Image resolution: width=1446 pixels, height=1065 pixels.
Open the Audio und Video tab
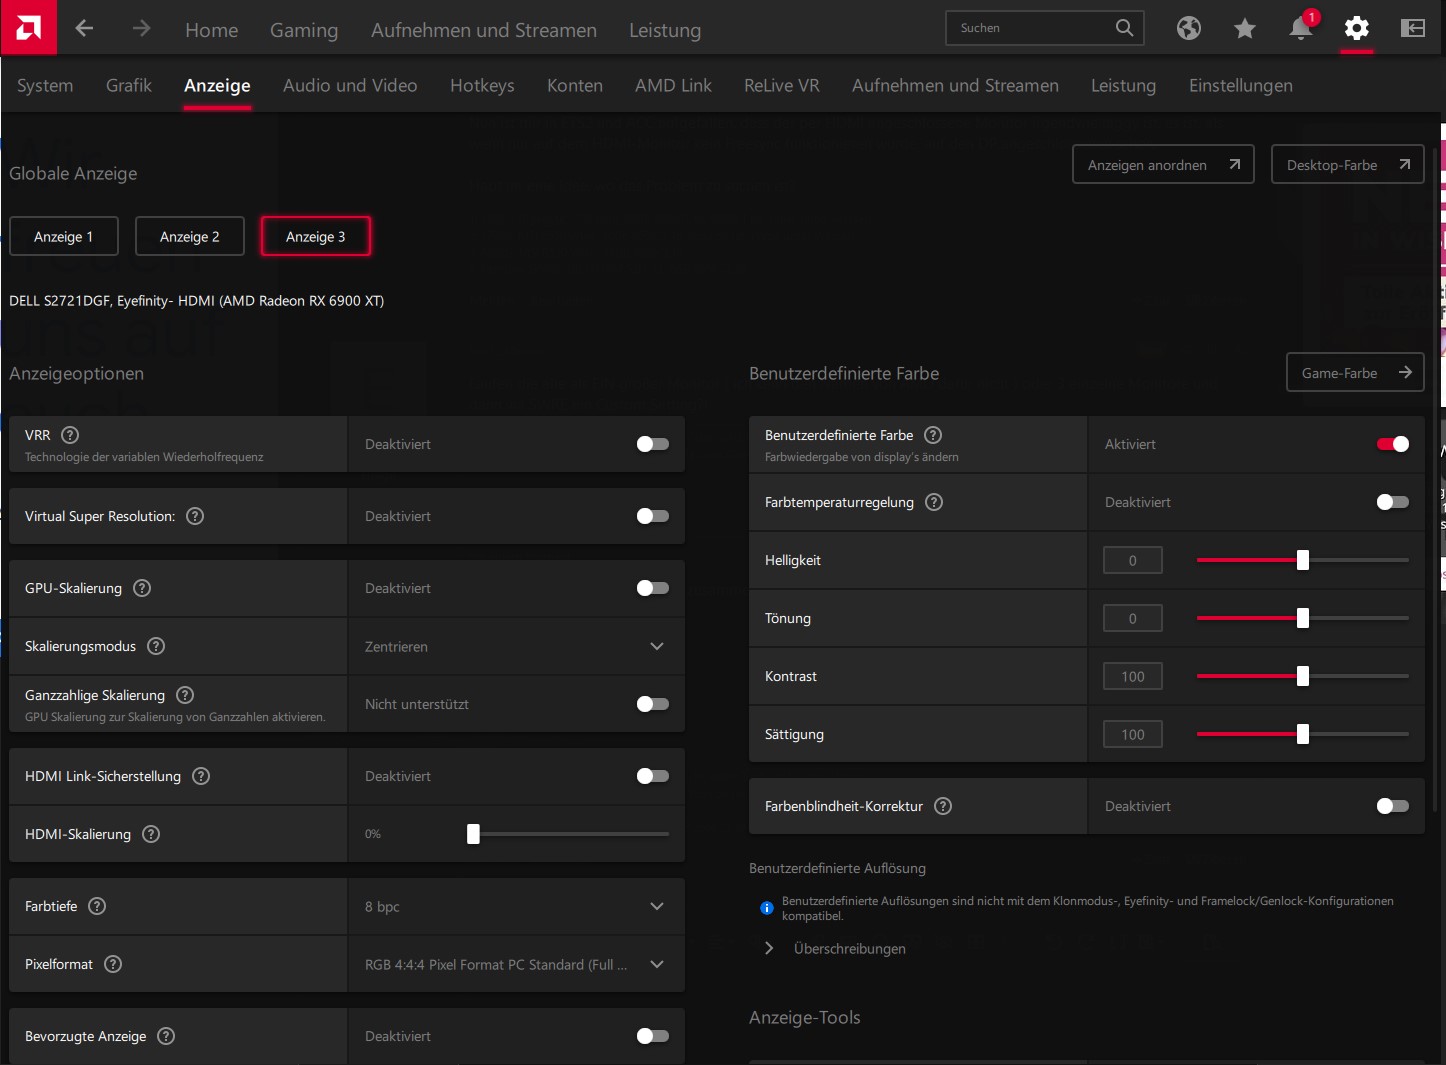click(x=350, y=86)
